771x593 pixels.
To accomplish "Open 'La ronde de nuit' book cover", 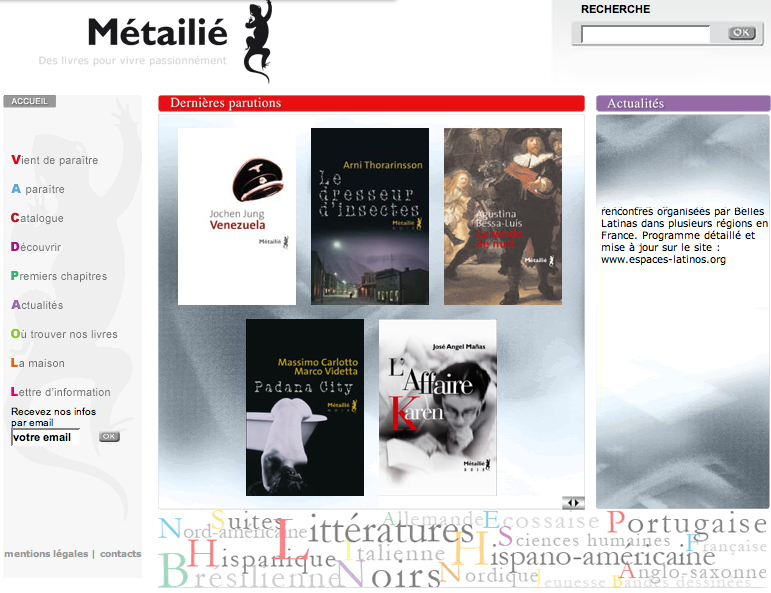I will coord(503,216).
